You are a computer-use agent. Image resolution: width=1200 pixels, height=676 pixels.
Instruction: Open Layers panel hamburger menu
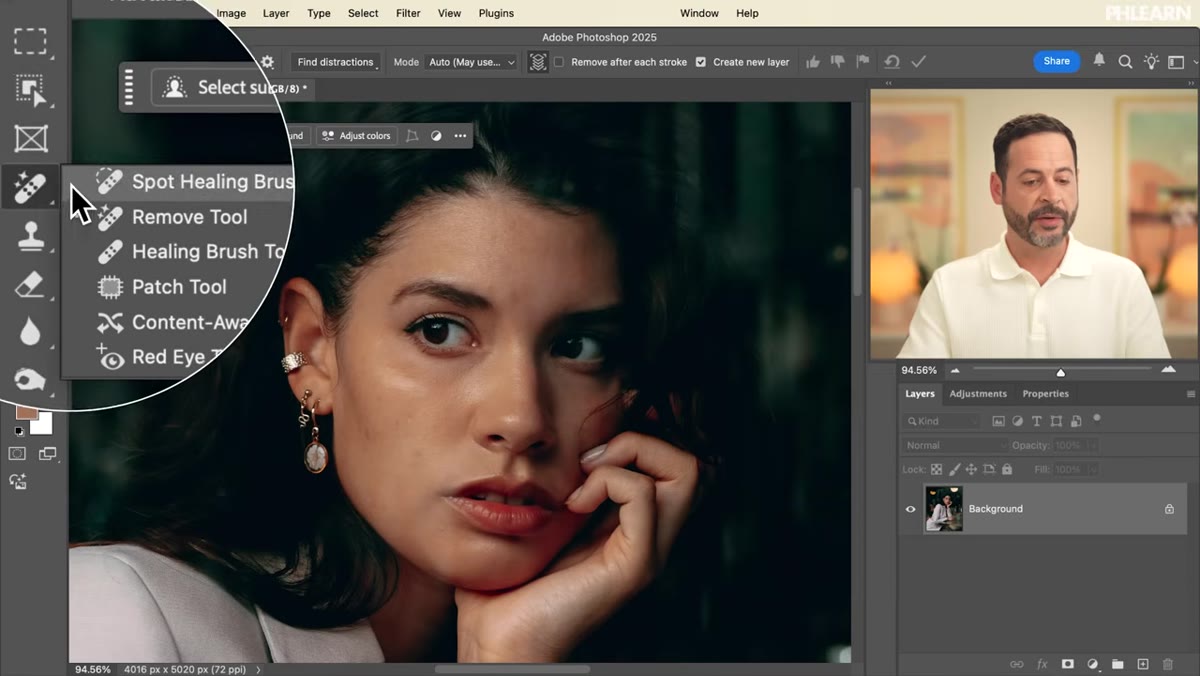(1190, 394)
